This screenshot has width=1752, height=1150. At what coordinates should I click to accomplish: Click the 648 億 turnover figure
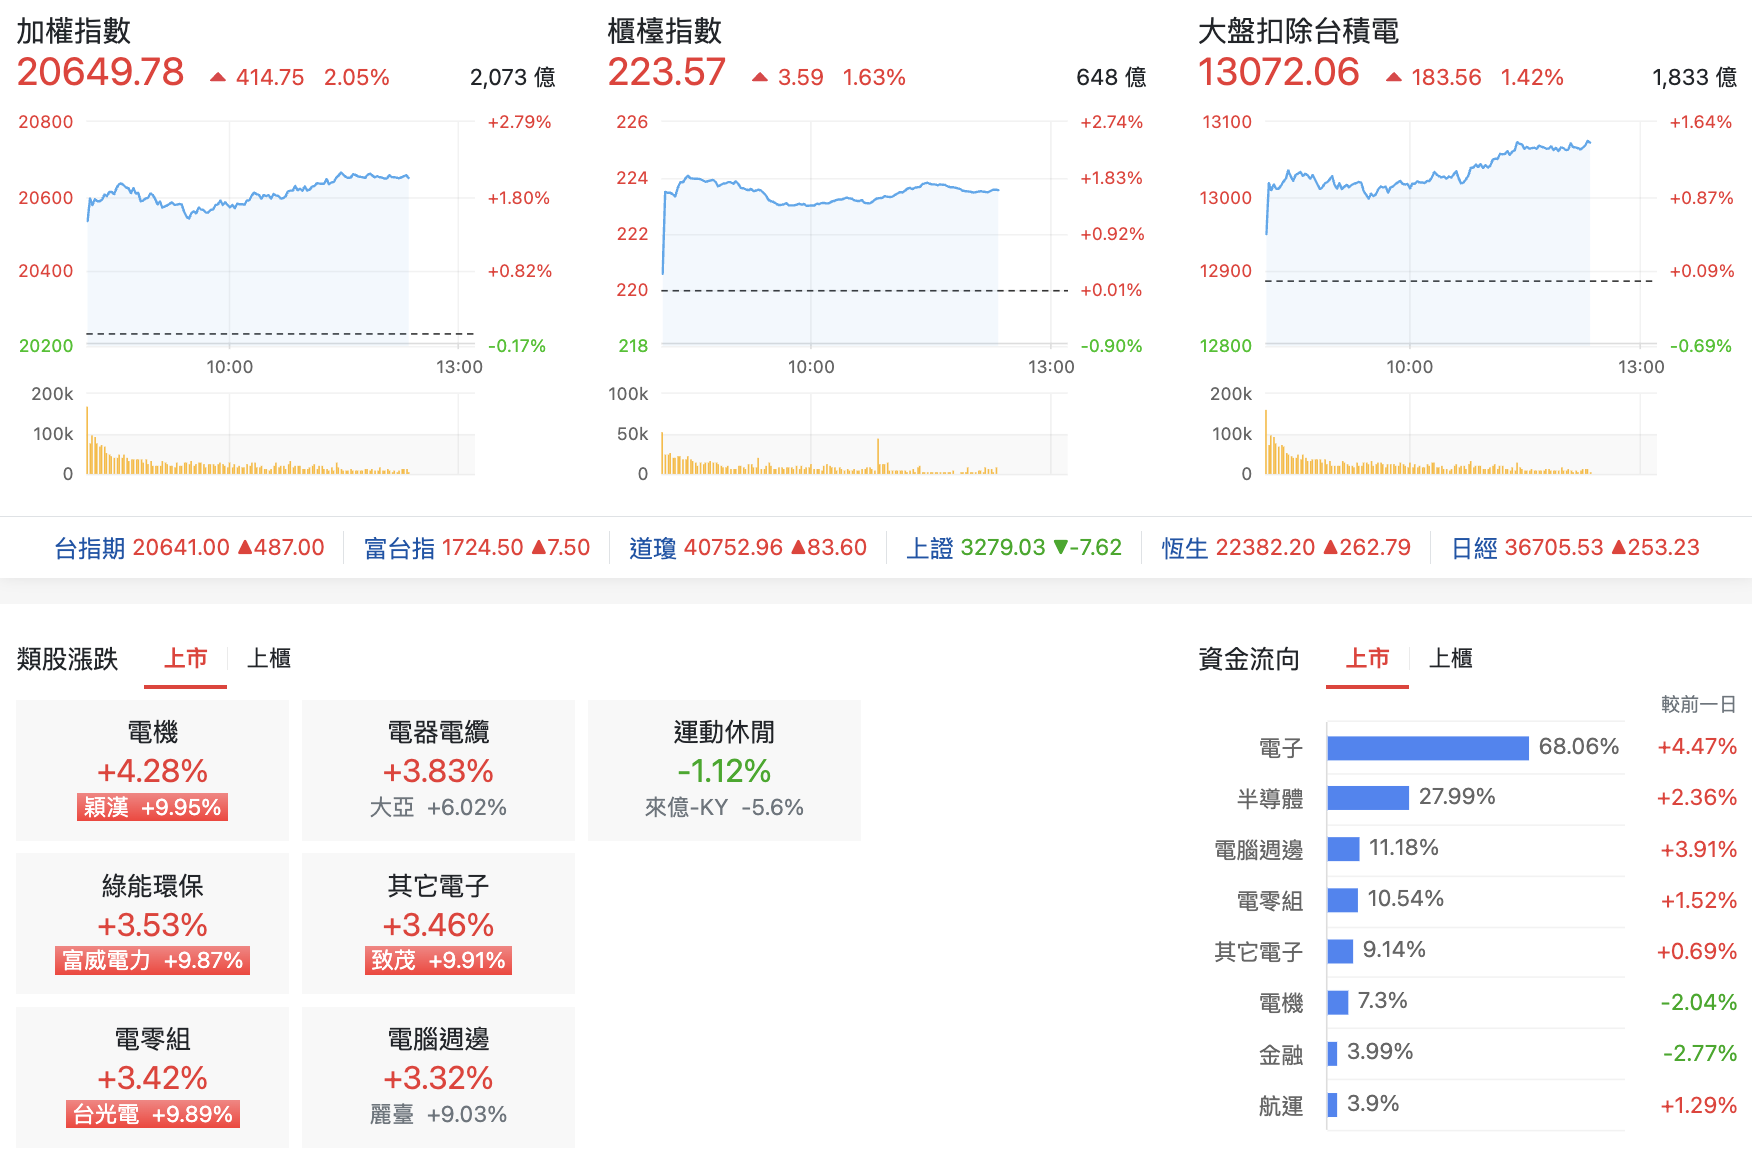coord(1111,77)
